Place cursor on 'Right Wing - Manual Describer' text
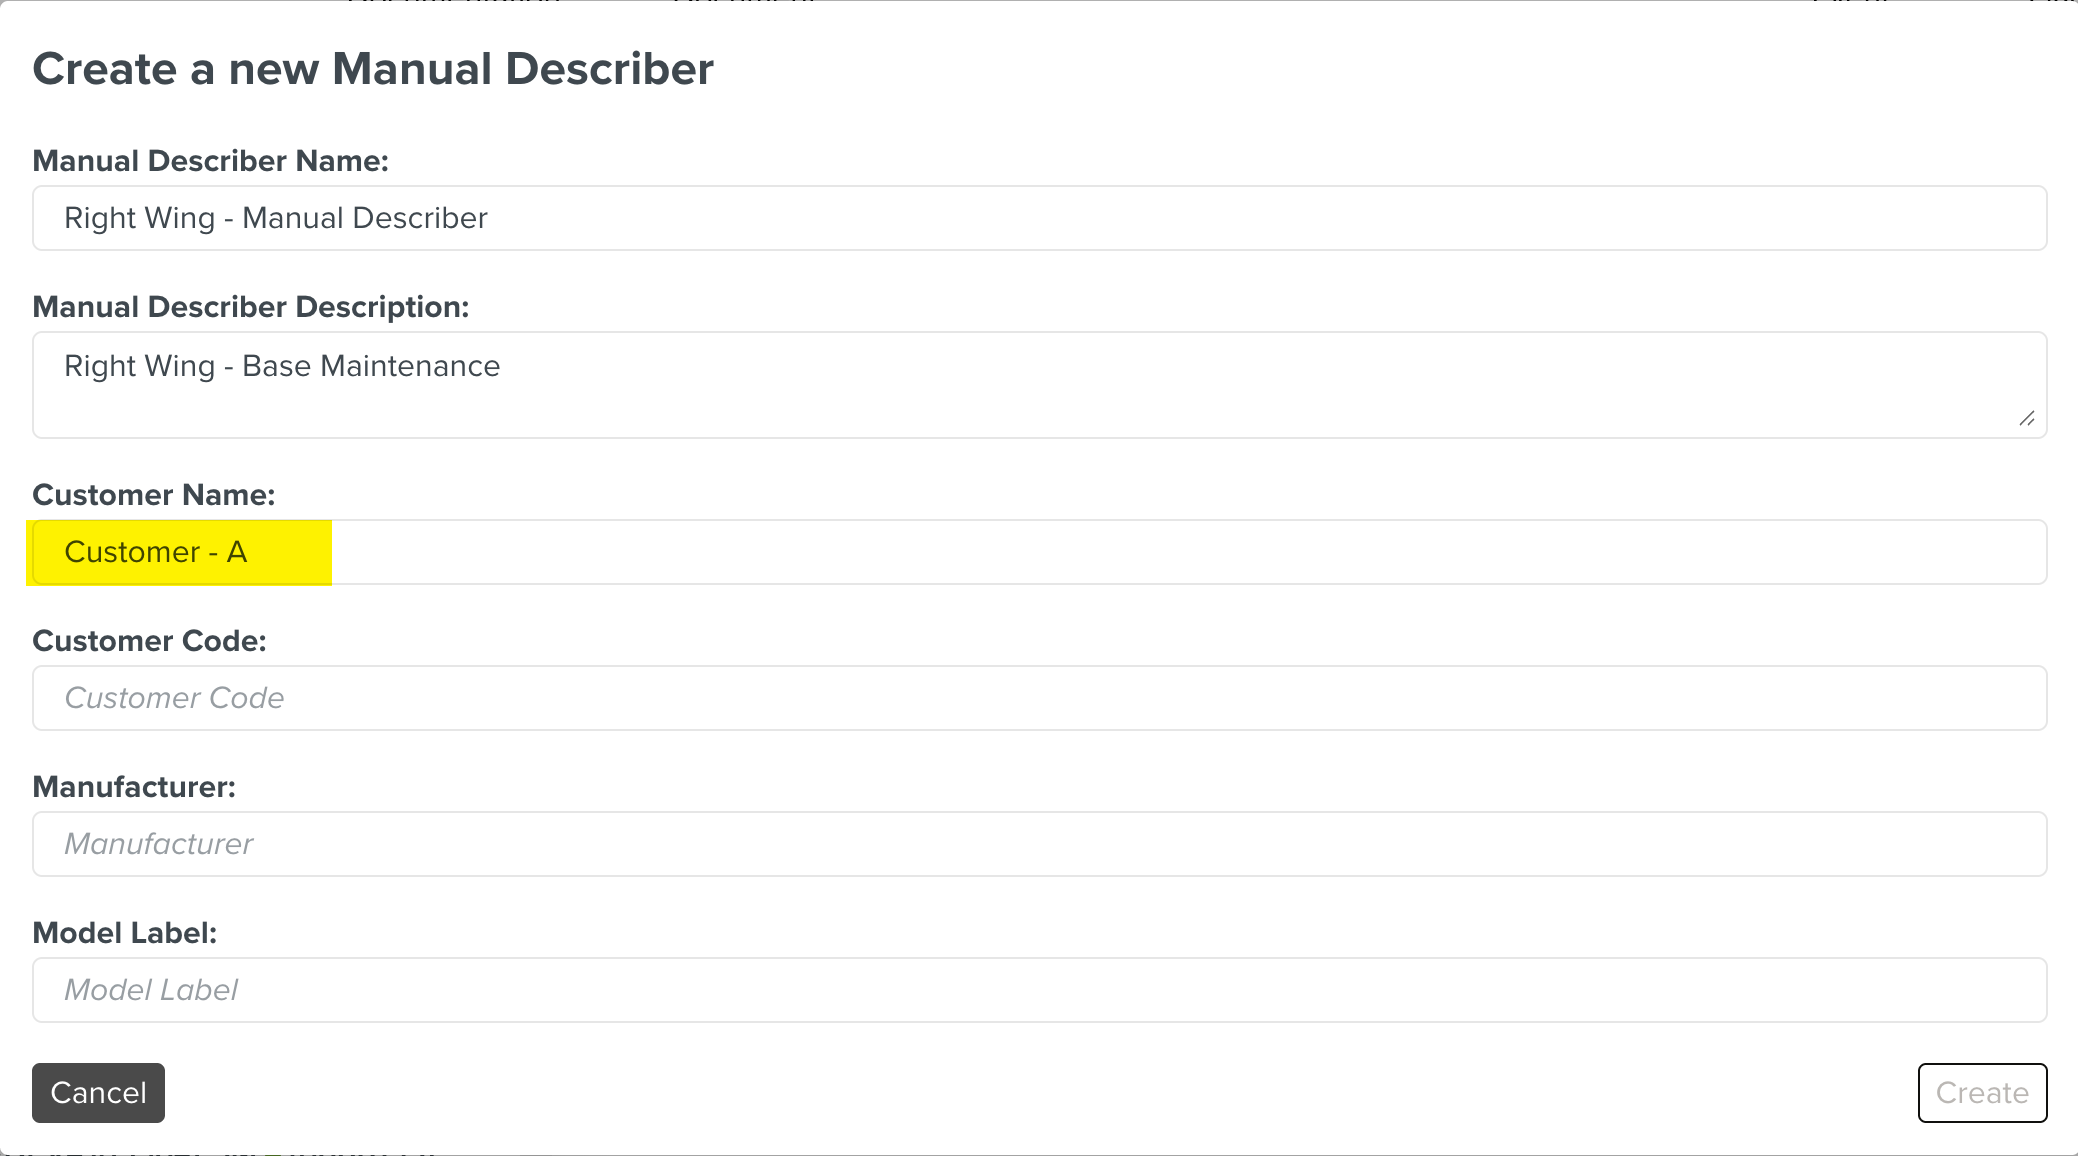Viewport: 2078px width, 1156px height. coord(276,218)
